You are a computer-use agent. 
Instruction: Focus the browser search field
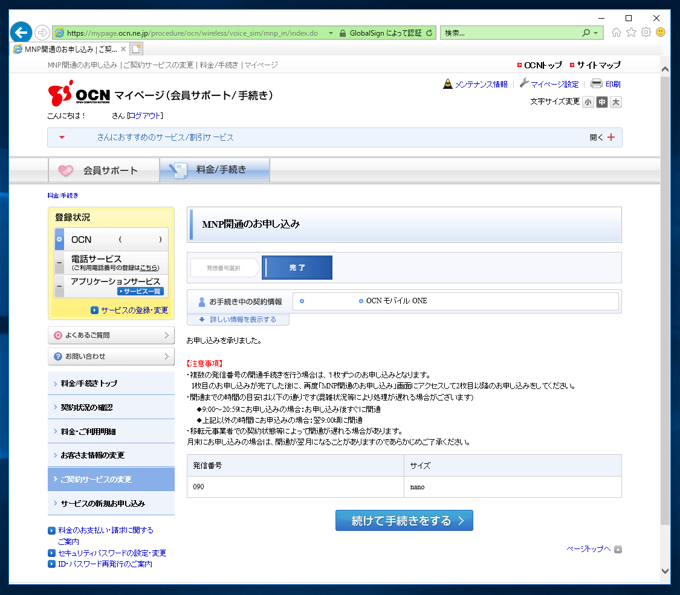pos(511,33)
